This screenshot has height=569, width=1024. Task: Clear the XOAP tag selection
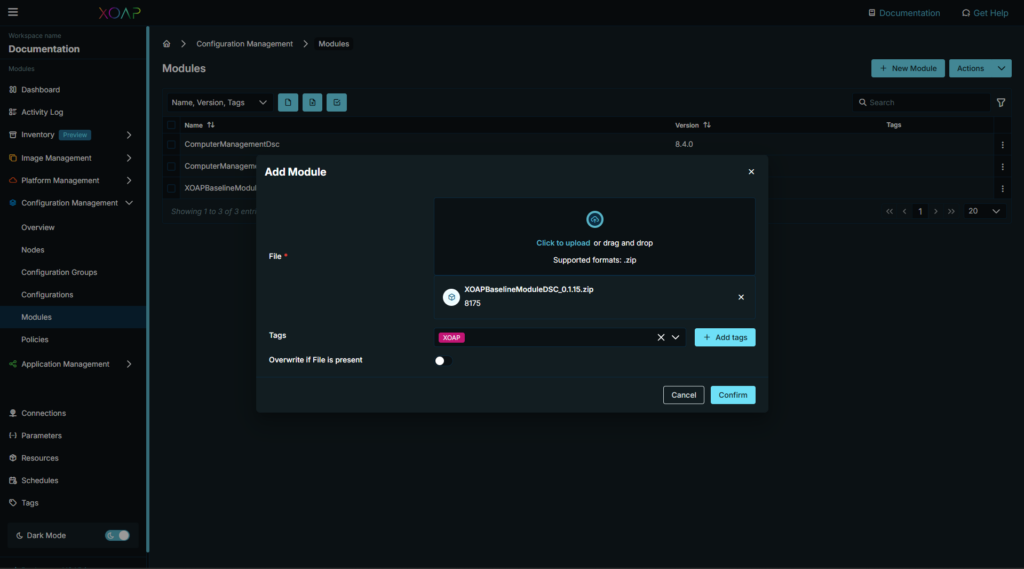coord(660,338)
